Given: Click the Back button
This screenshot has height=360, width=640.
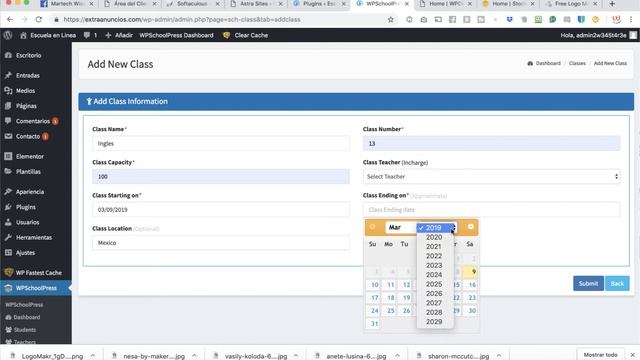Looking at the screenshot, I should pos(617,283).
